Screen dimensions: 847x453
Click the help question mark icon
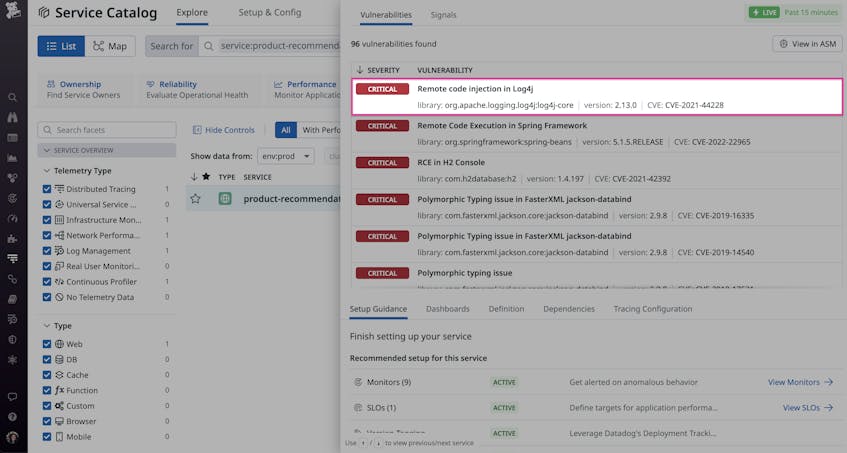pyautogui.click(x=13, y=416)
